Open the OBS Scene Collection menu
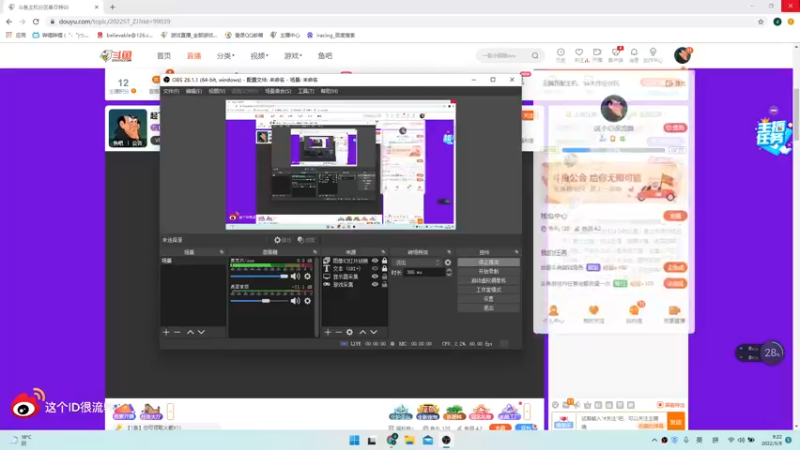800x450 pixels. (x=278, y=91)
